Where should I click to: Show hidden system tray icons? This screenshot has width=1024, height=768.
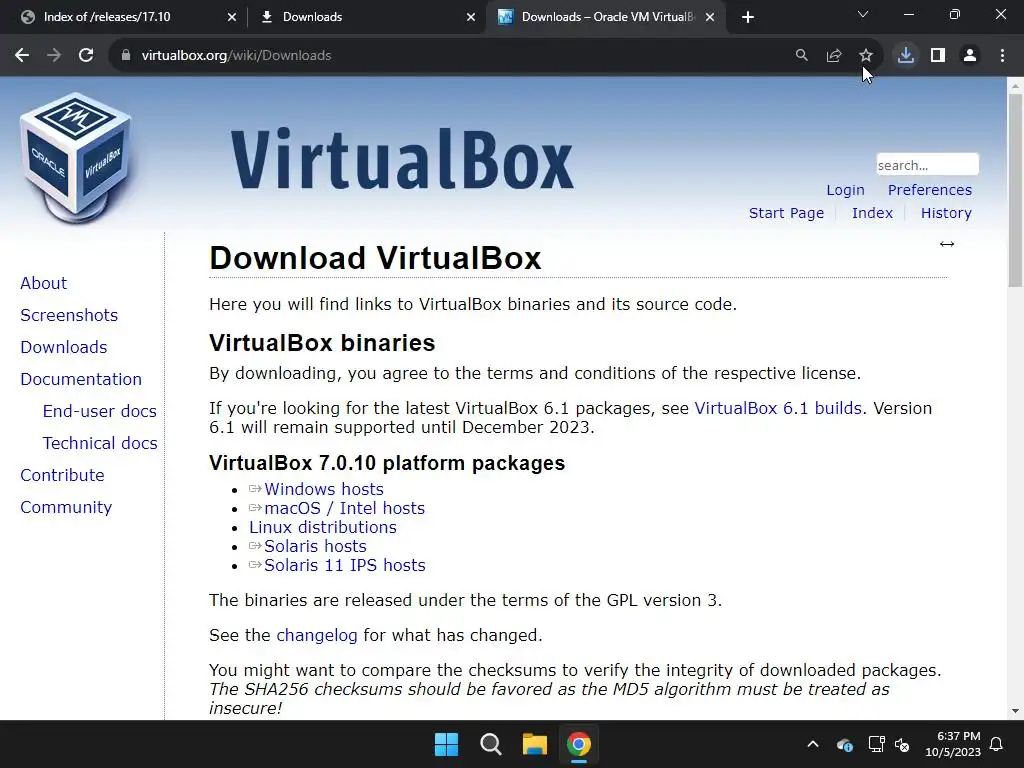(x=813, y=744)
